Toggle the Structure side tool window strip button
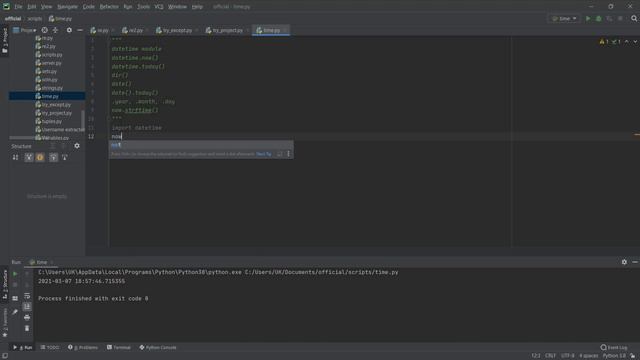The width and height of the screenshot is (640, 360). click(x=5, y=285)
